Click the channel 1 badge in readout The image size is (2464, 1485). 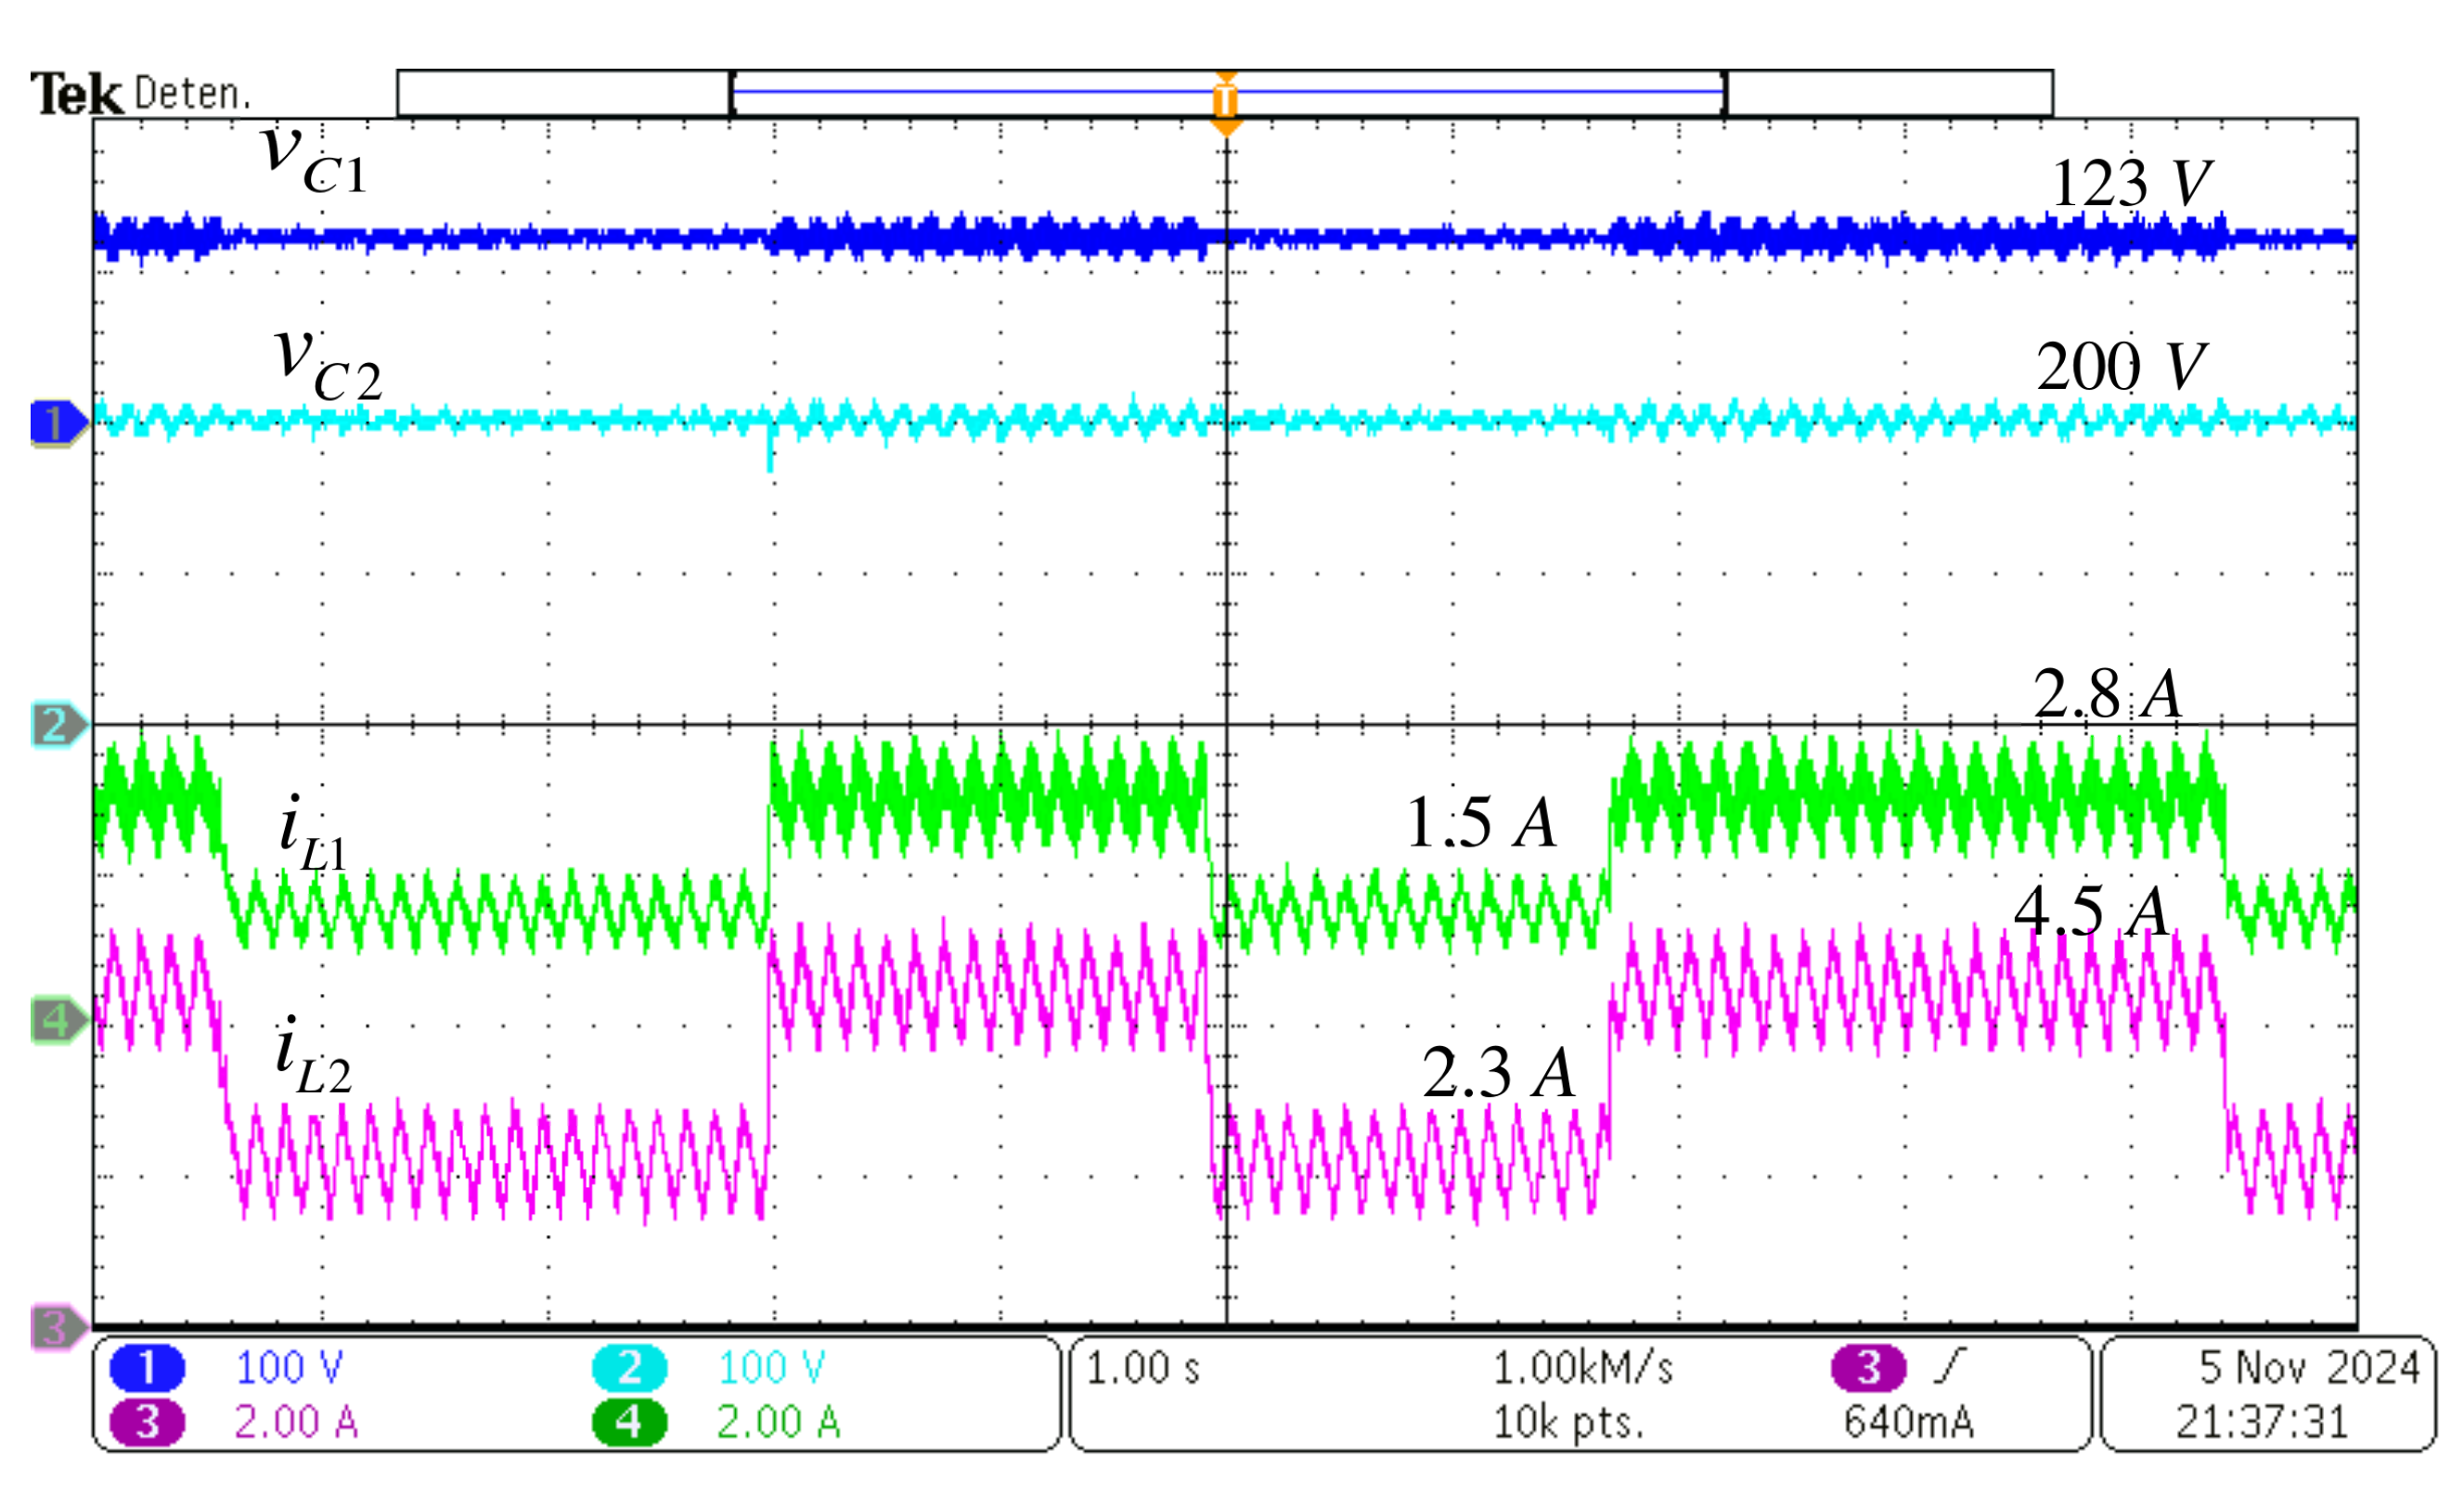pyautogui.click(x=147, y=1368)
